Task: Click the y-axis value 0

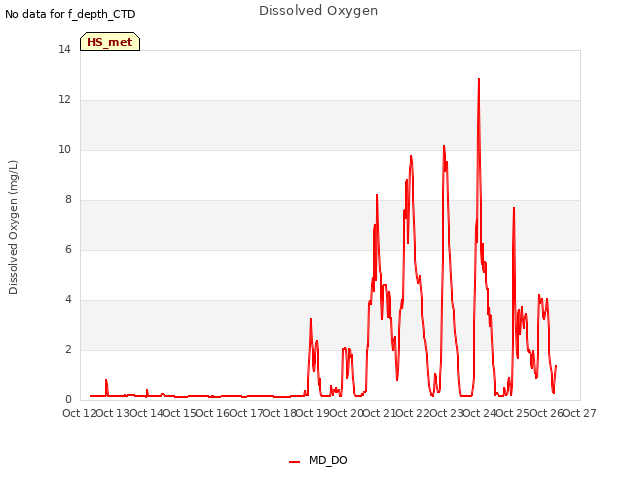Action: click(x=68, y=399)
